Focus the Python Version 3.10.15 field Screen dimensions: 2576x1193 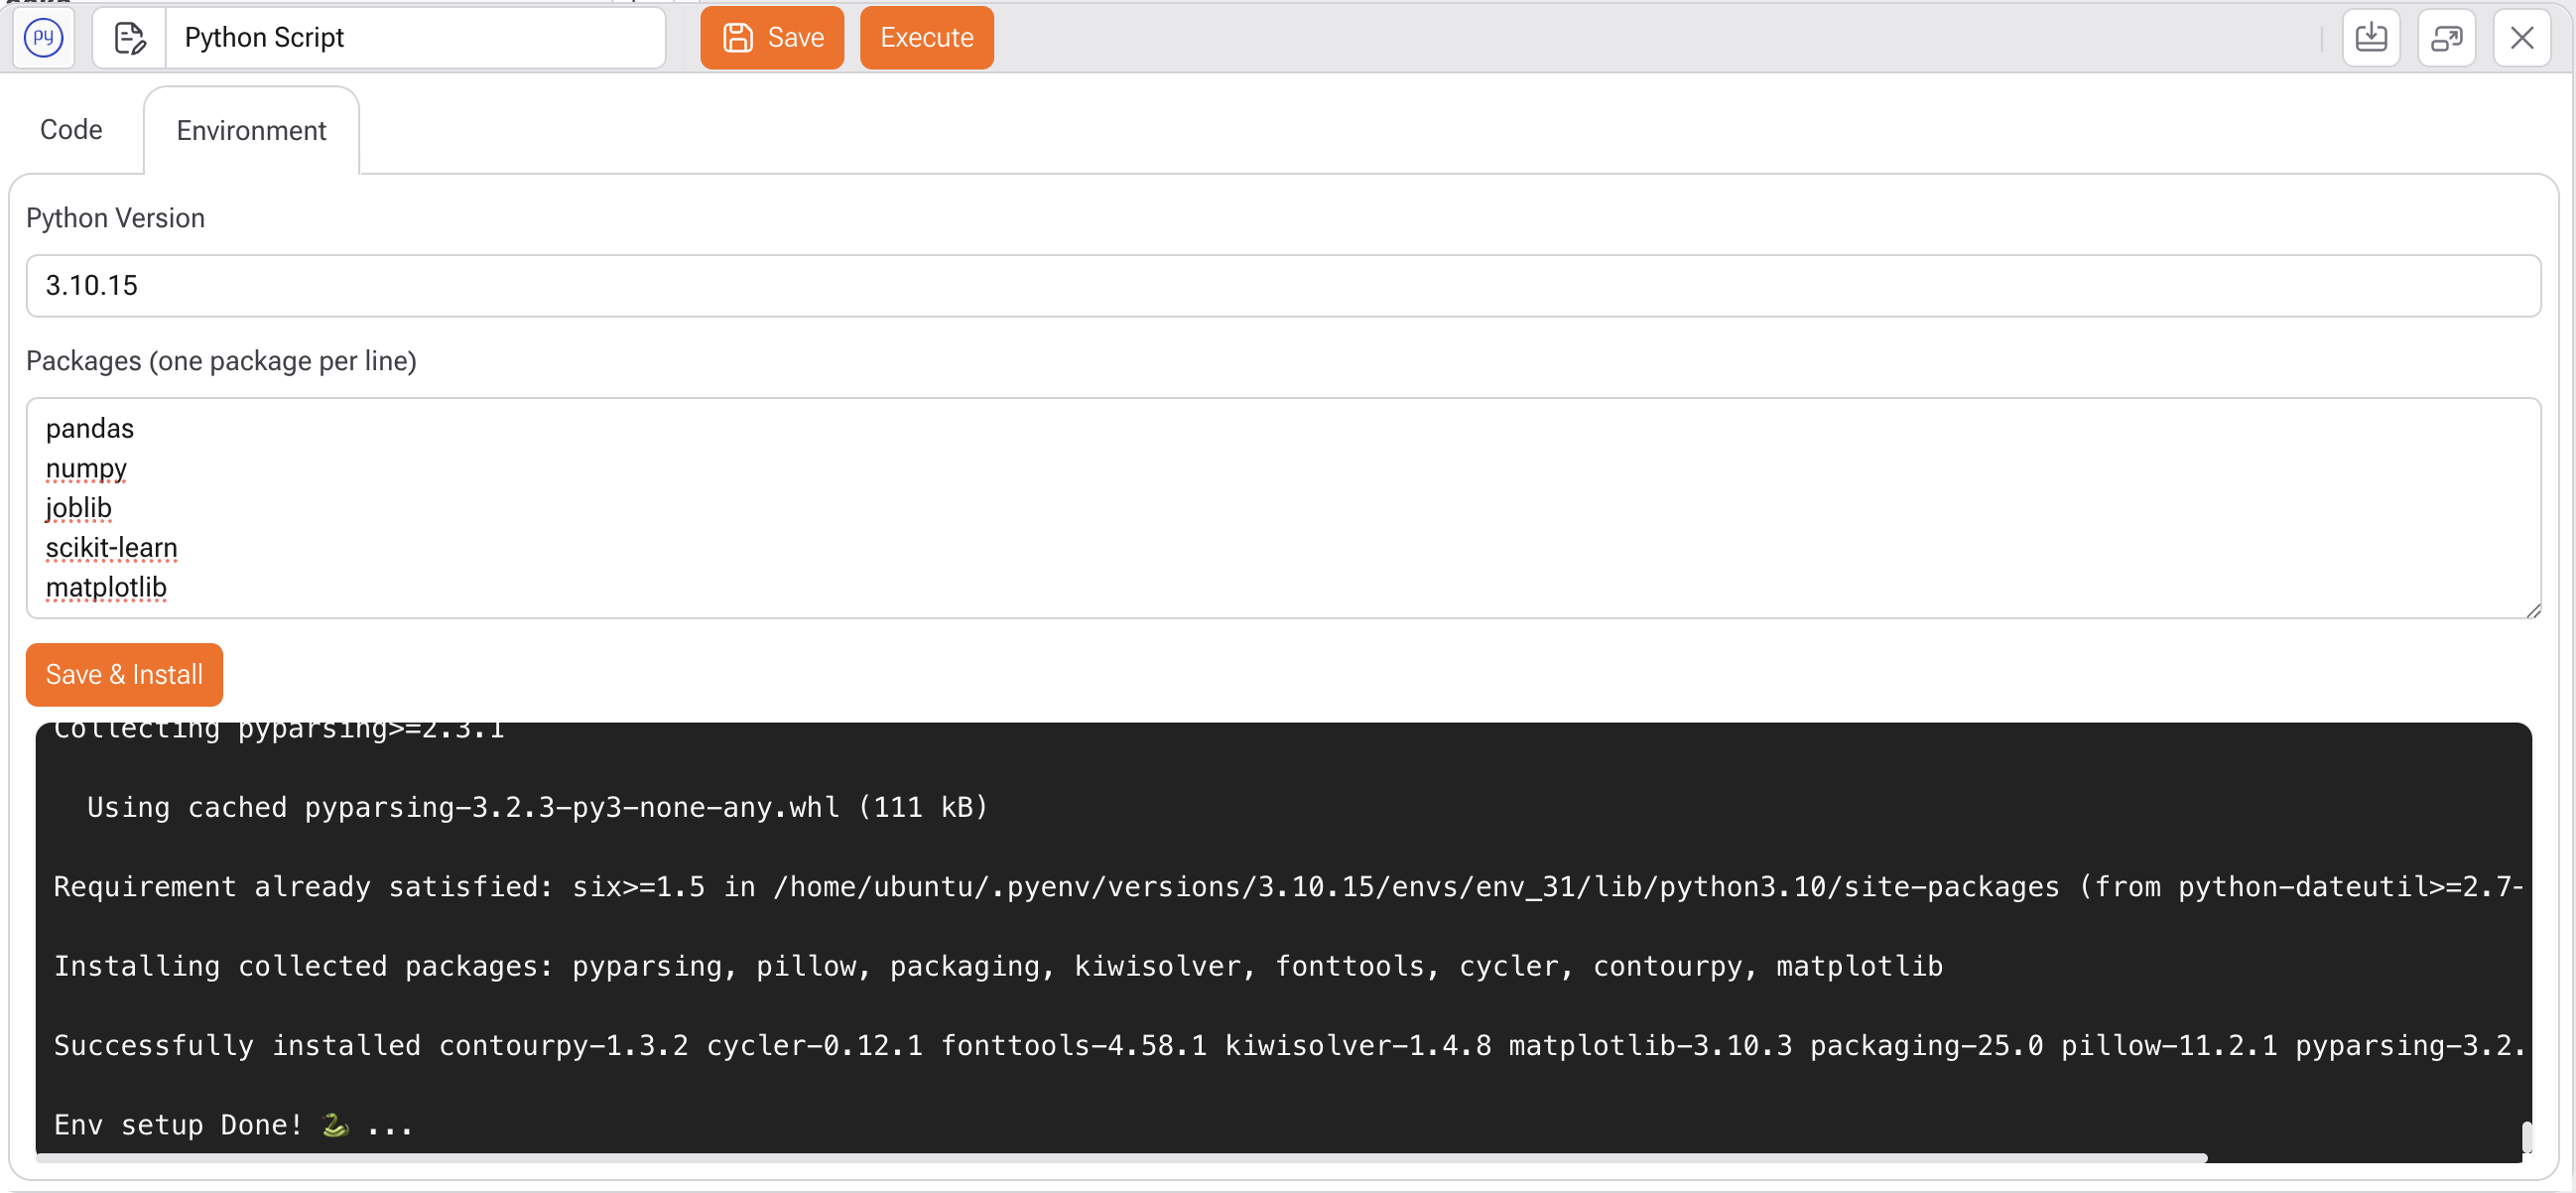(1282, 286)
